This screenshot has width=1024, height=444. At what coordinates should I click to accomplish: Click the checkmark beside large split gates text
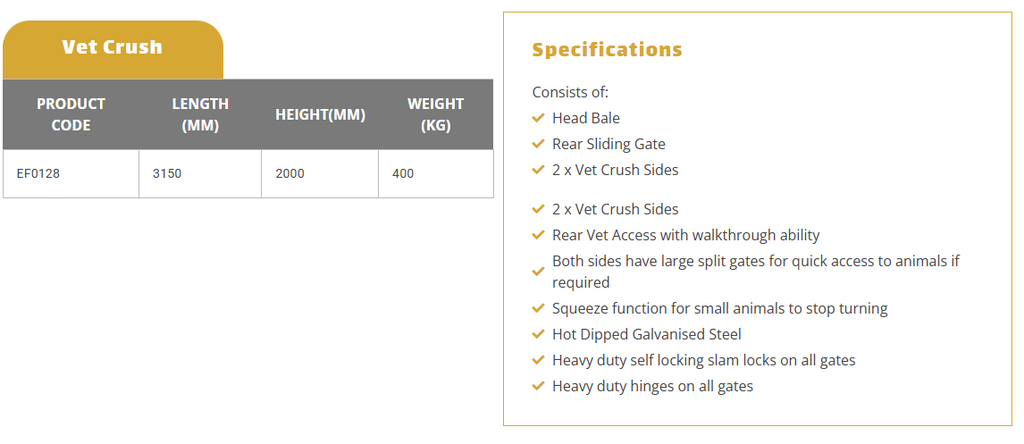click(x=538, y=272)
